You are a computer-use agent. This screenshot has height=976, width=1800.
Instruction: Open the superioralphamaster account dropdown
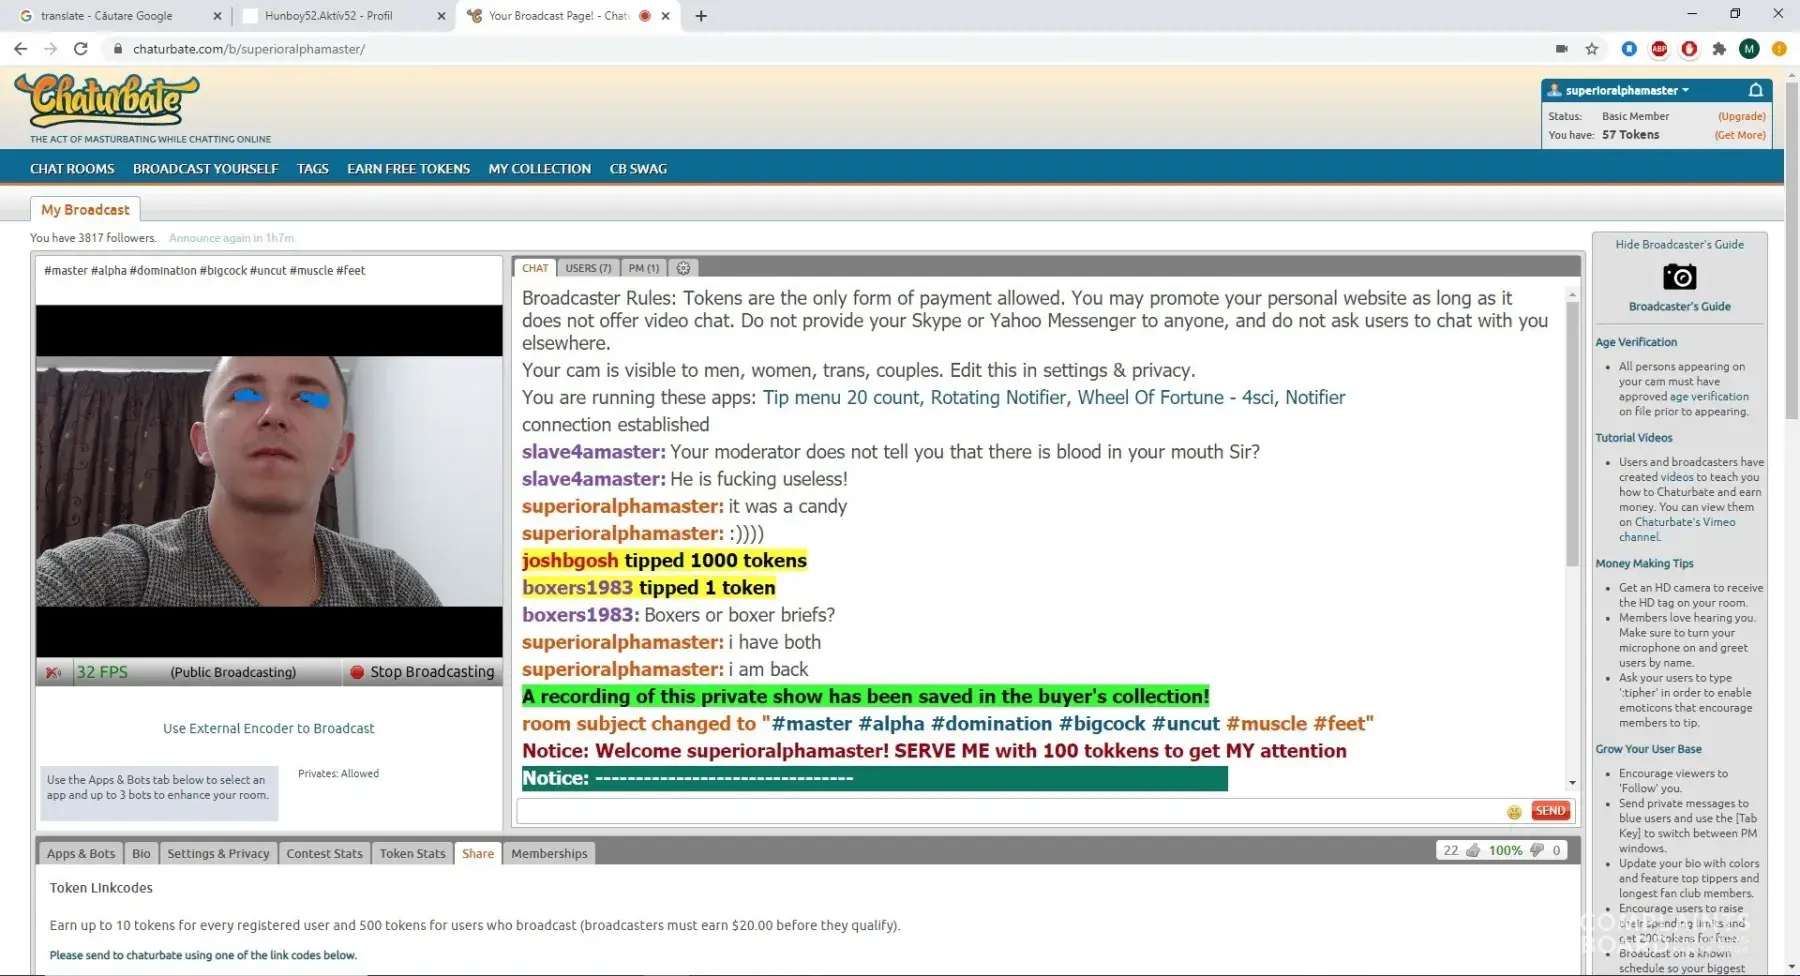[x=1627, y=90]
